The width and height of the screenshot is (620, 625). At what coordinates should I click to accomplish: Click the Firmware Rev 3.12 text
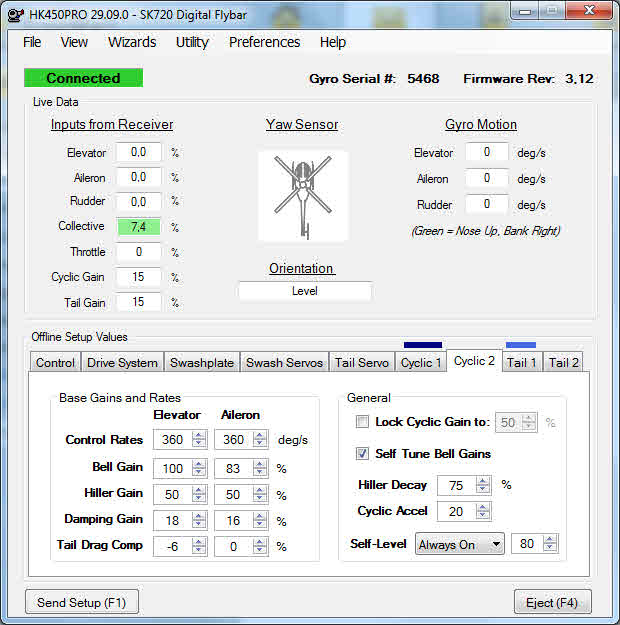point(528,79)
